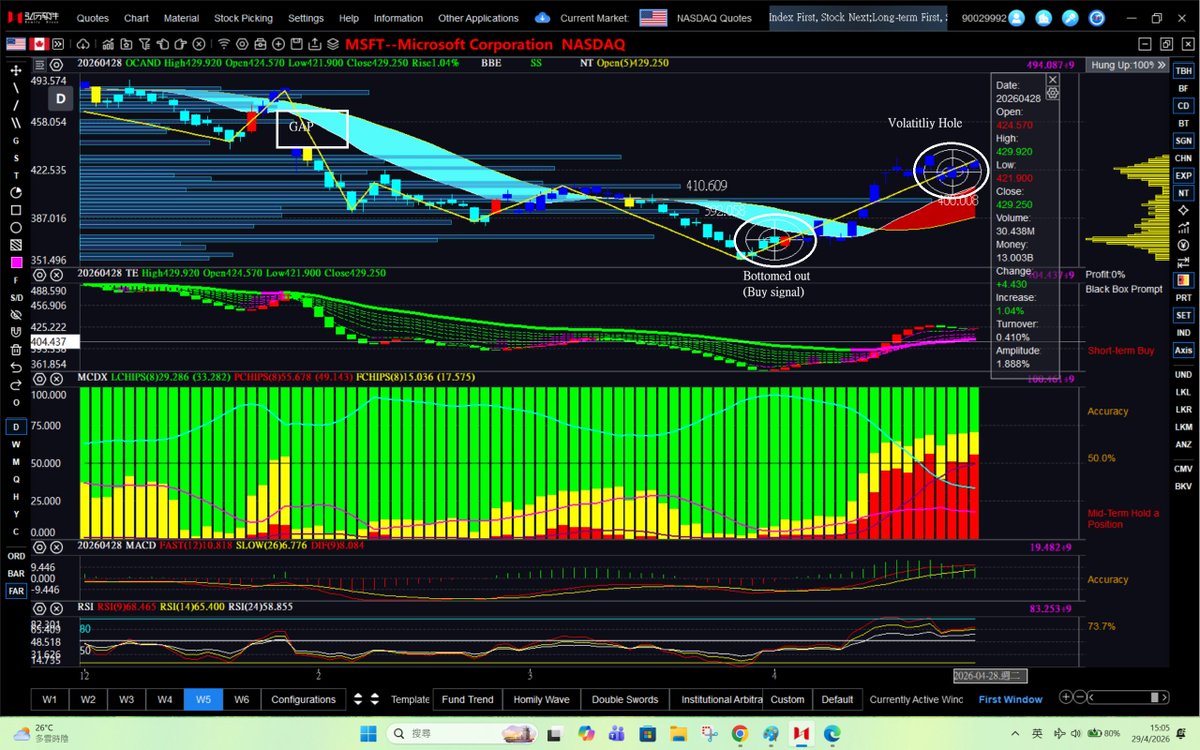Image resolution: width=1200 pixels, height=750 pixels.
Task: Click the Default template button
Action: 837,699
